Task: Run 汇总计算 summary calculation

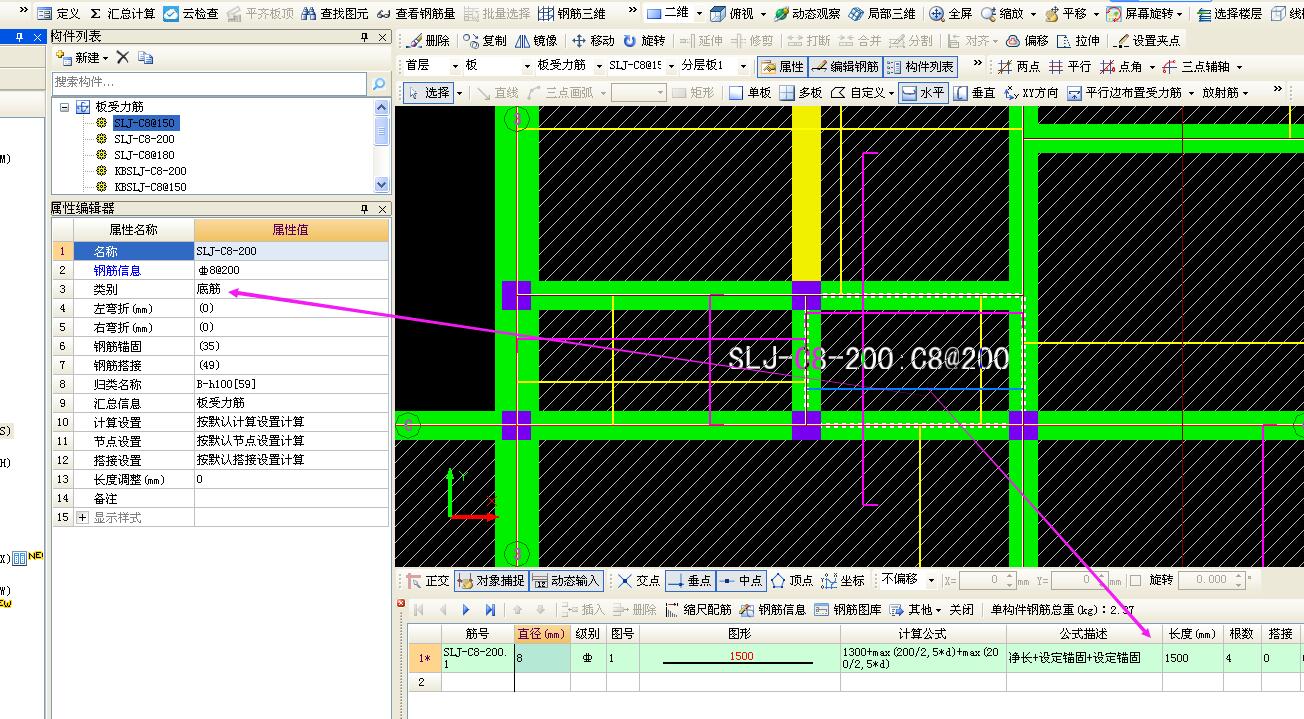Action: (122, 14)
